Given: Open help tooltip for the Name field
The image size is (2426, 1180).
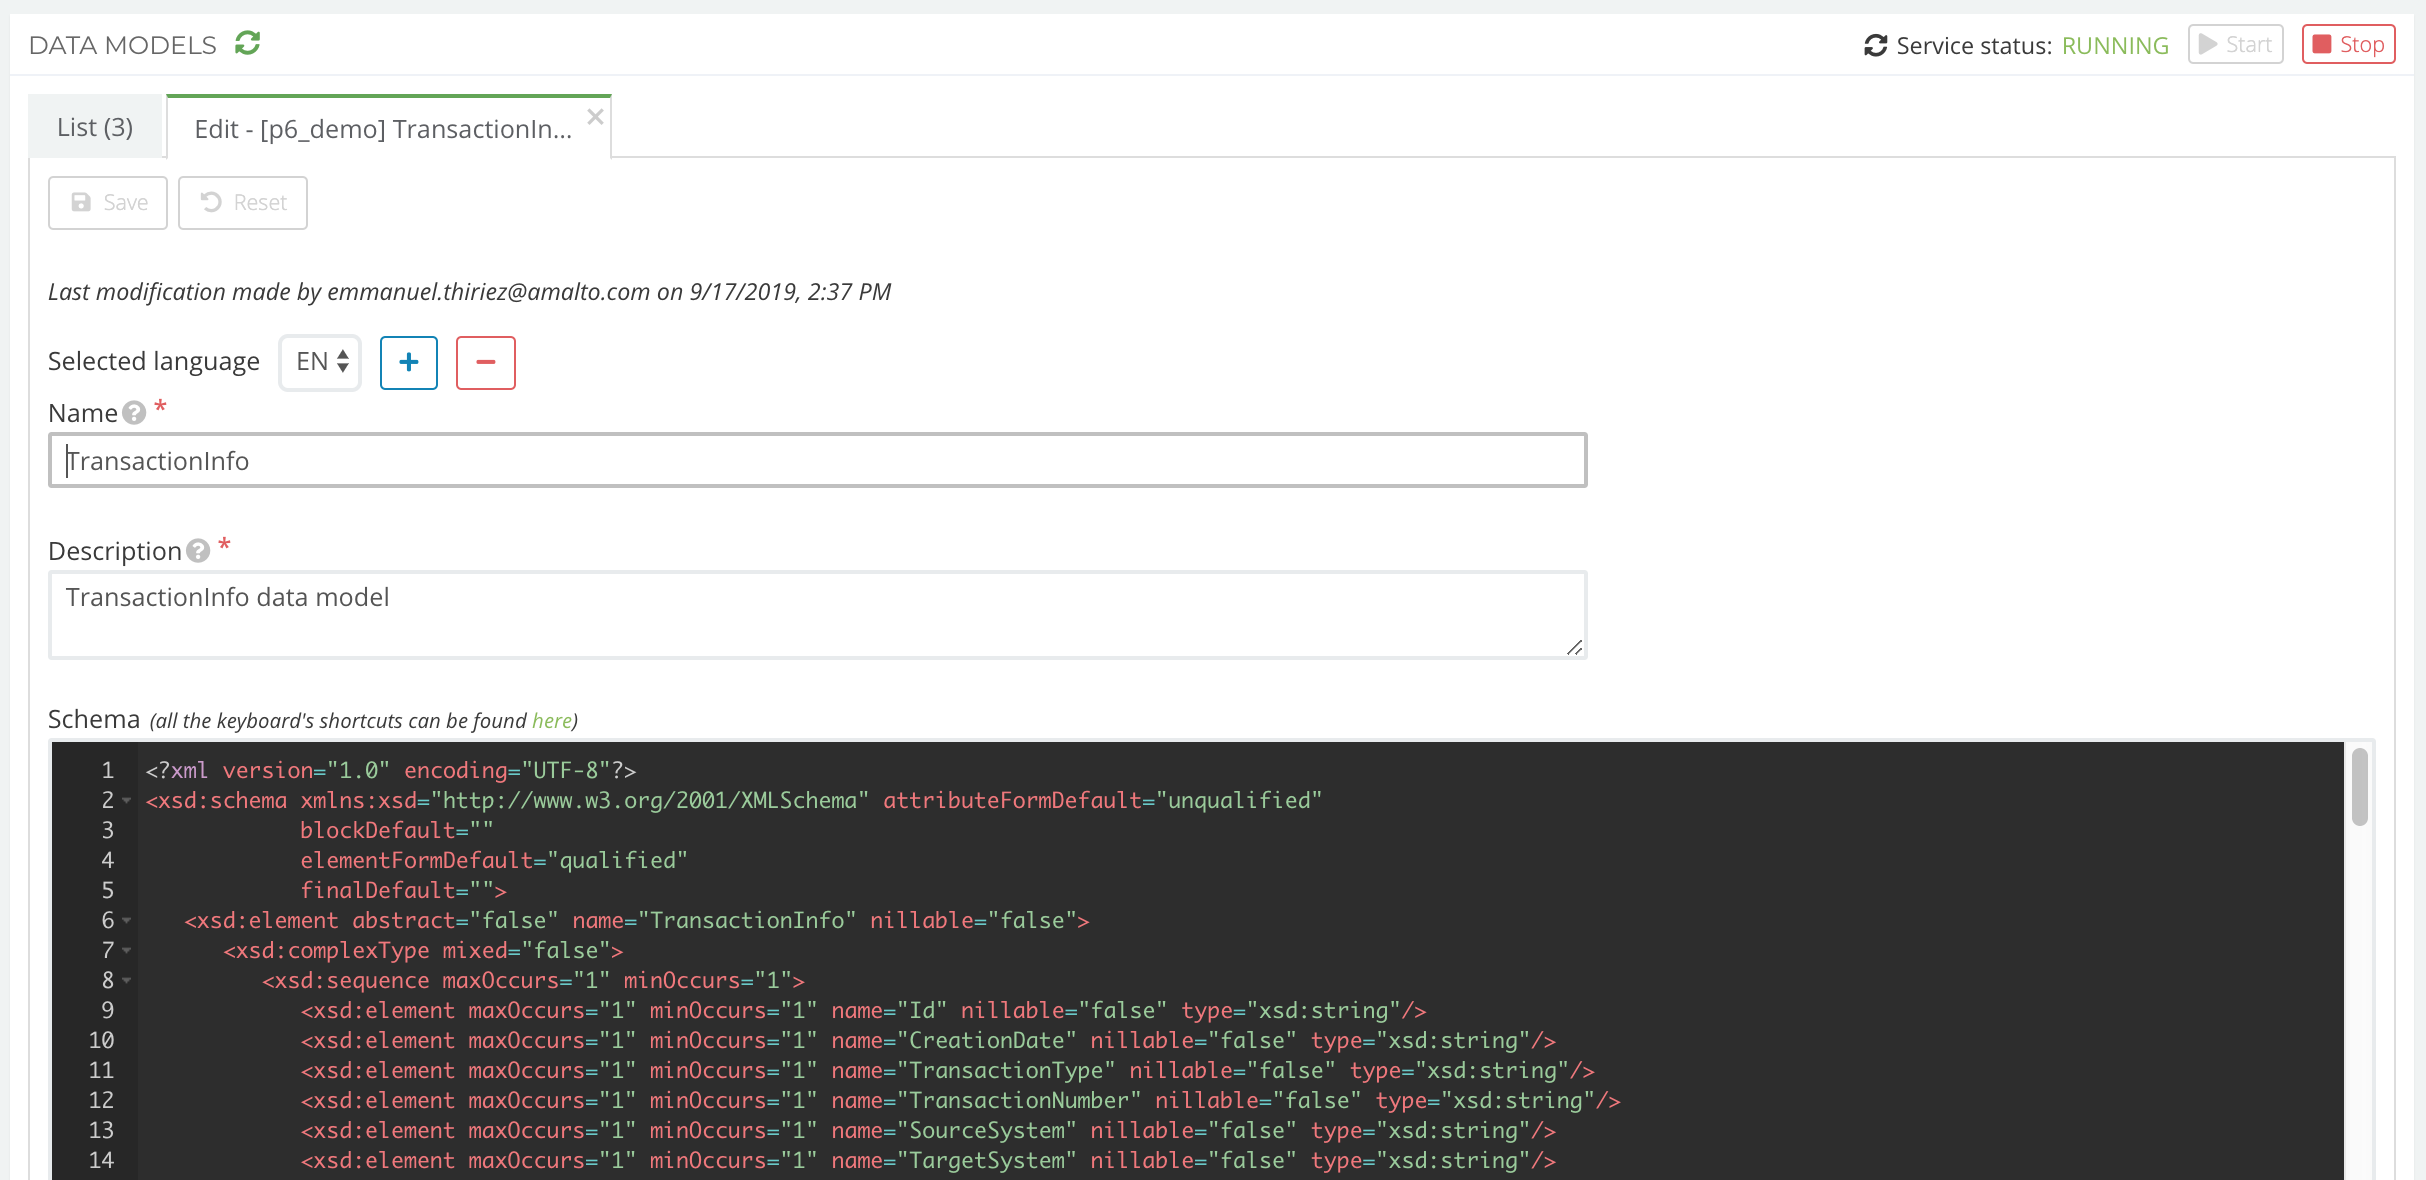Looking at the screenshot, I should point(133,414).
